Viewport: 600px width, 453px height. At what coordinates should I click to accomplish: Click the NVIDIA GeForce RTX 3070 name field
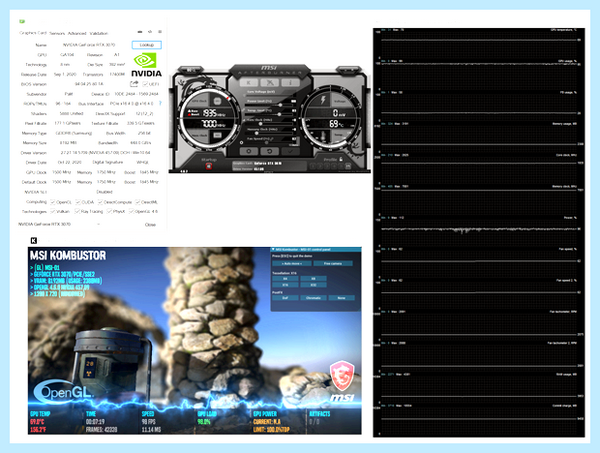tap(89, 45)
